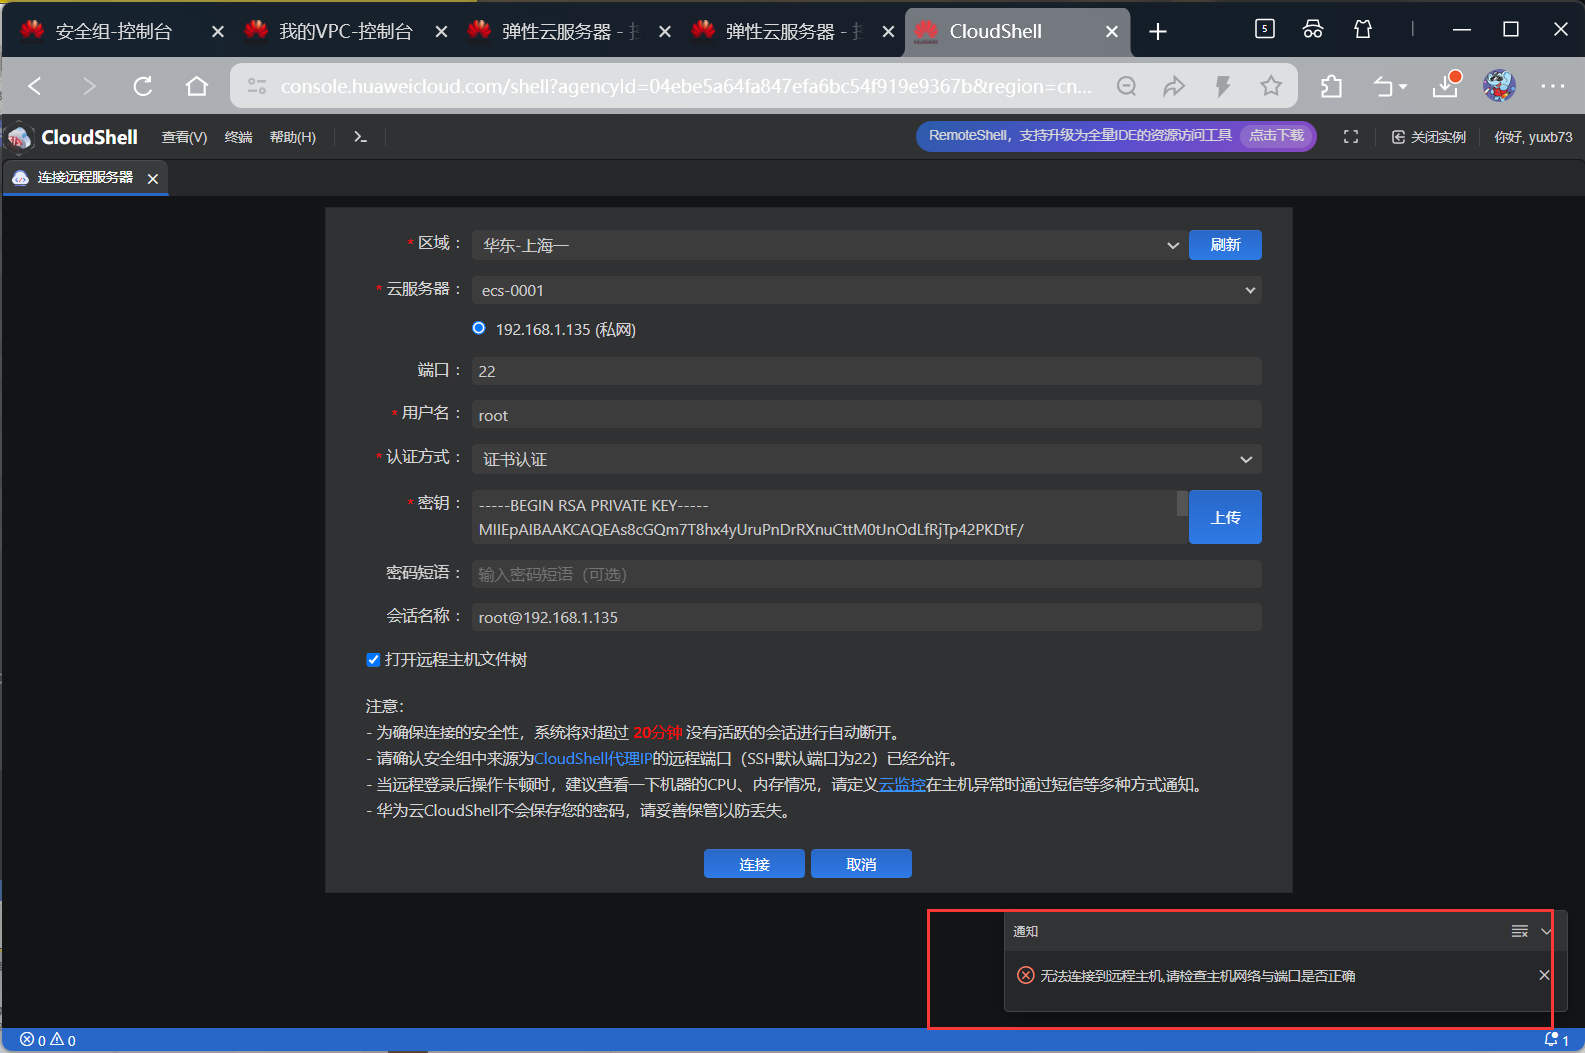Click the 用户名 field with root
Screen dimensions: 1585x1053
(866, 415)
